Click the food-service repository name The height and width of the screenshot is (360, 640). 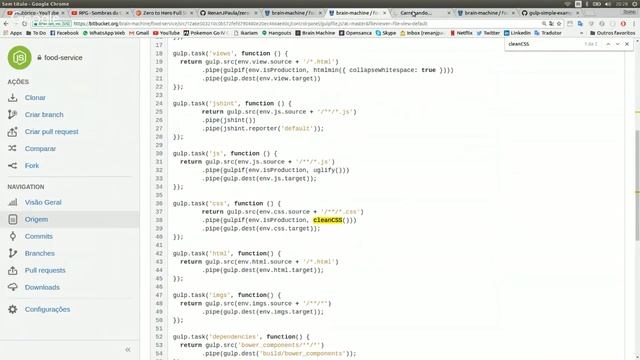[x=63, y=58]
